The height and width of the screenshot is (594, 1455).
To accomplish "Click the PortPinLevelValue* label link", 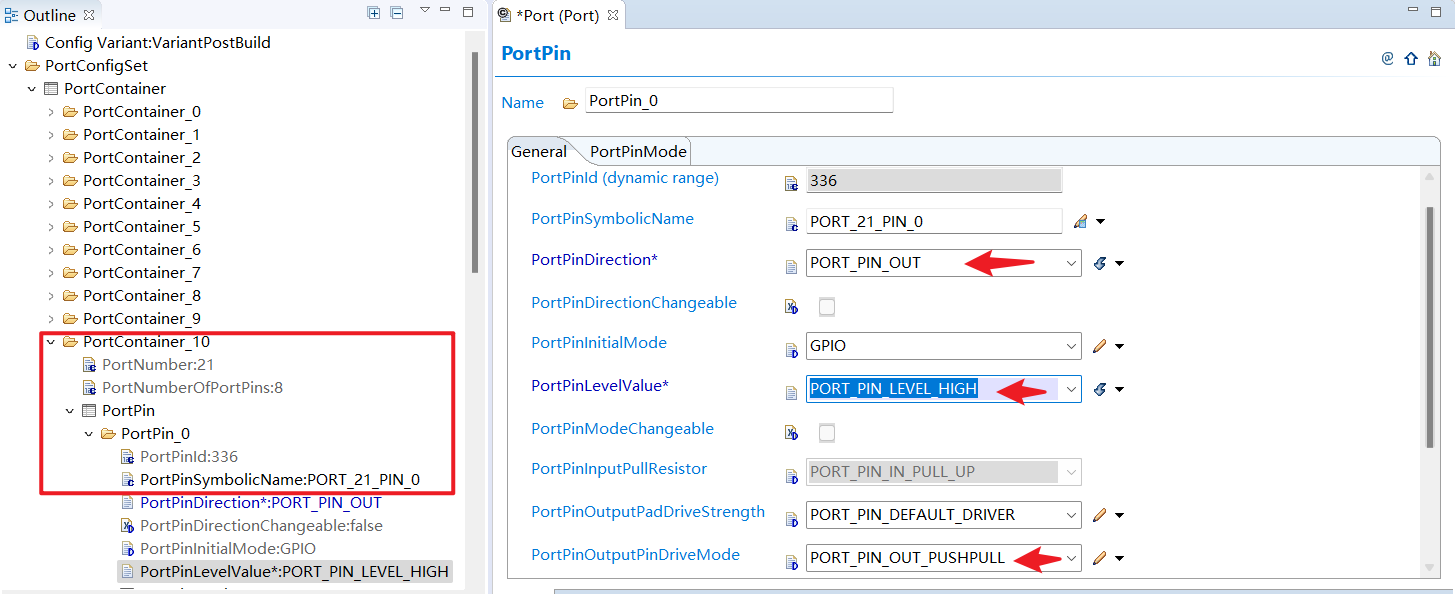I will [x=600, y=386].
